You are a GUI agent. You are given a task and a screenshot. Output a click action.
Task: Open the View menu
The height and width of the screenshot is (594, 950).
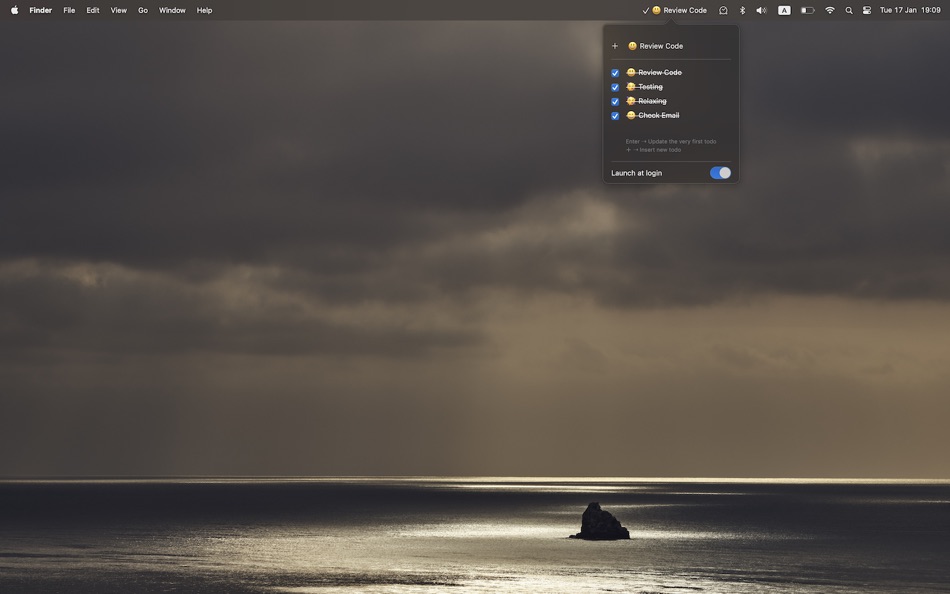point(119,10)
